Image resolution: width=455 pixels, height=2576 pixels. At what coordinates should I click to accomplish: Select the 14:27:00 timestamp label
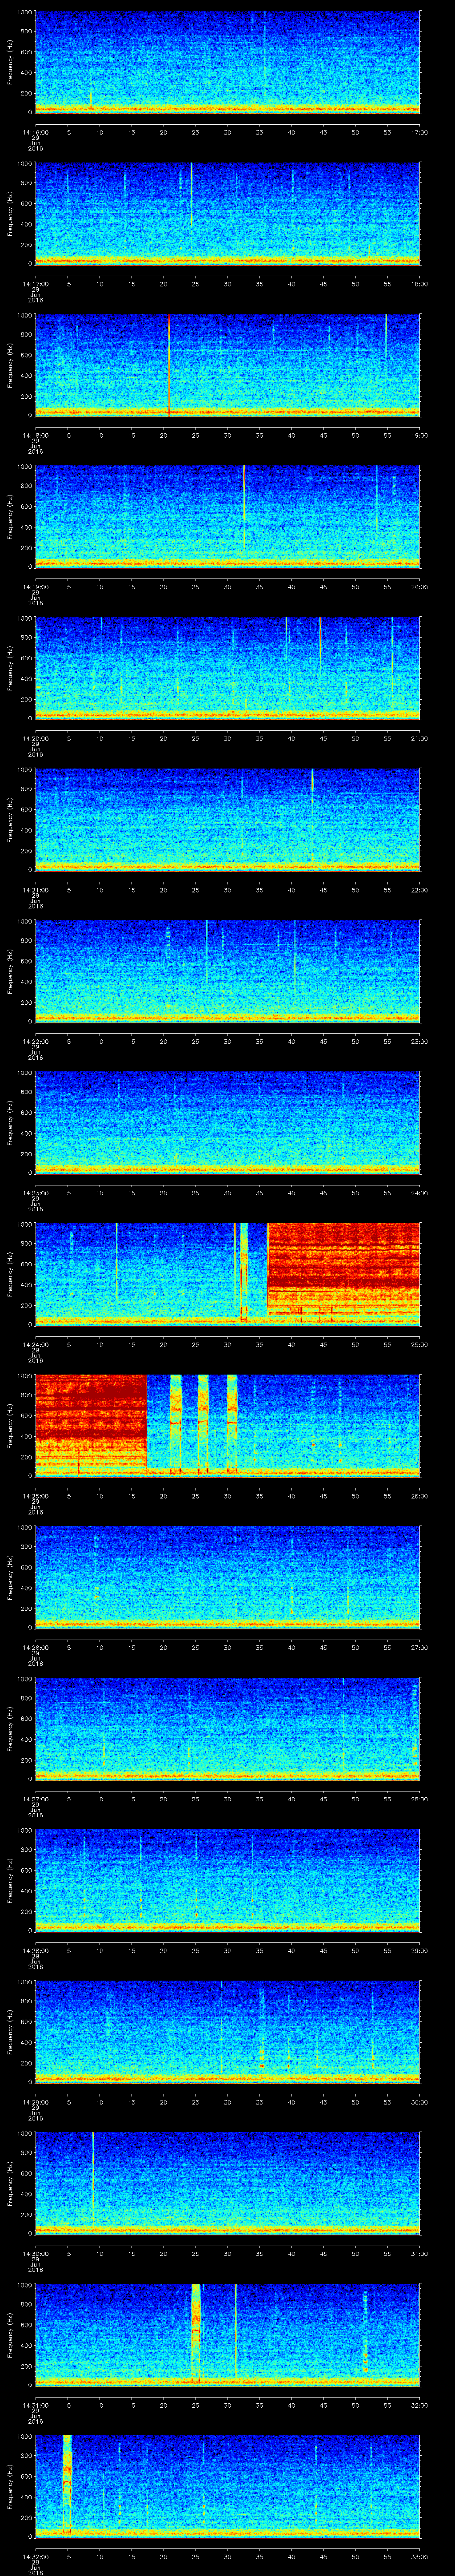[35, 1799]
